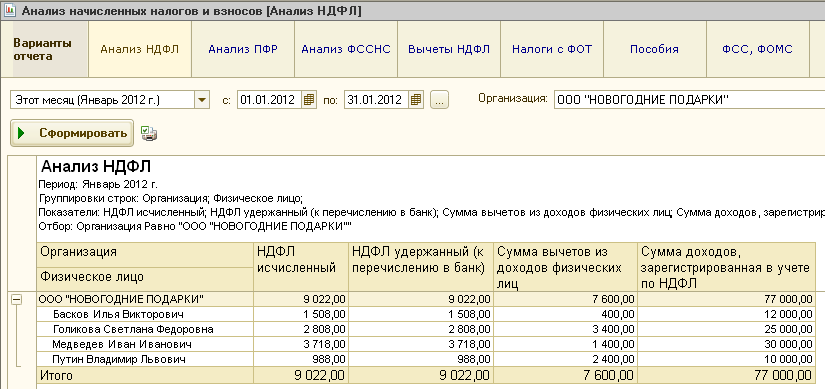Select the Медведев Иван Иванович row
Viewport: 825px width, 389px height.
point(426,344)
